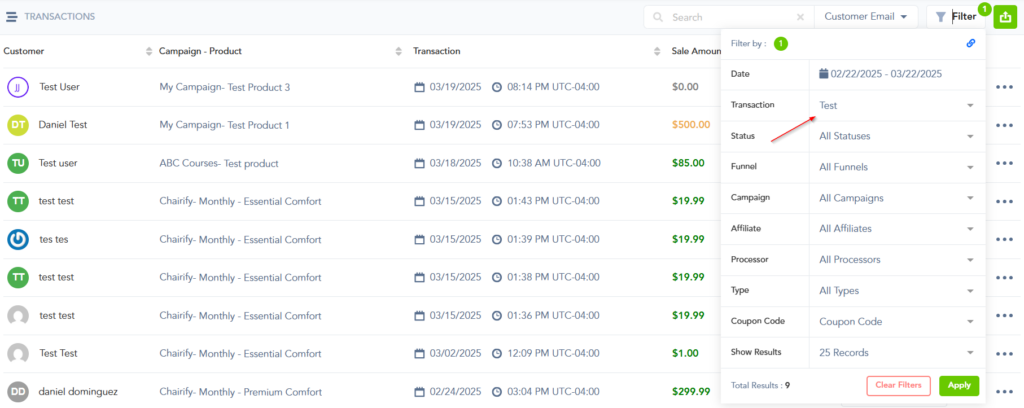Click the calendar icon in Date filter
This screenshot has width=1024, height=408.
pos(823,74)
